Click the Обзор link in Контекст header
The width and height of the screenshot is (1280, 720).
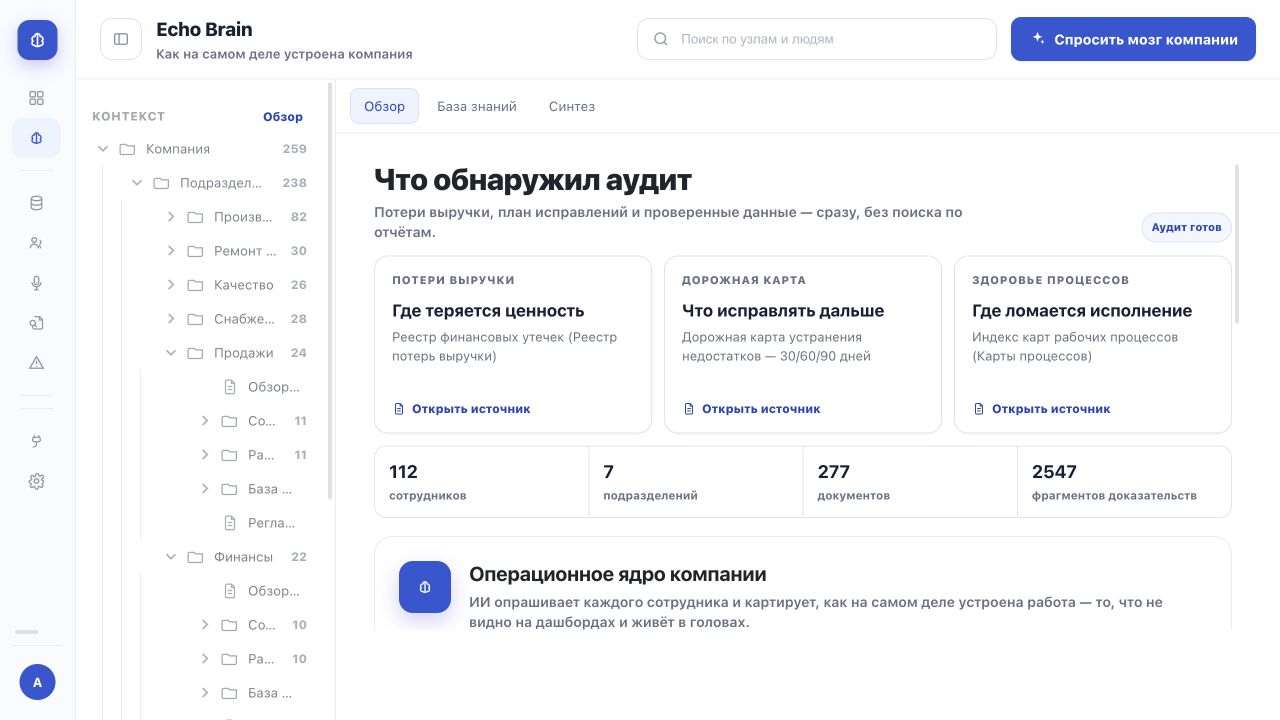(x=283, y=117)
